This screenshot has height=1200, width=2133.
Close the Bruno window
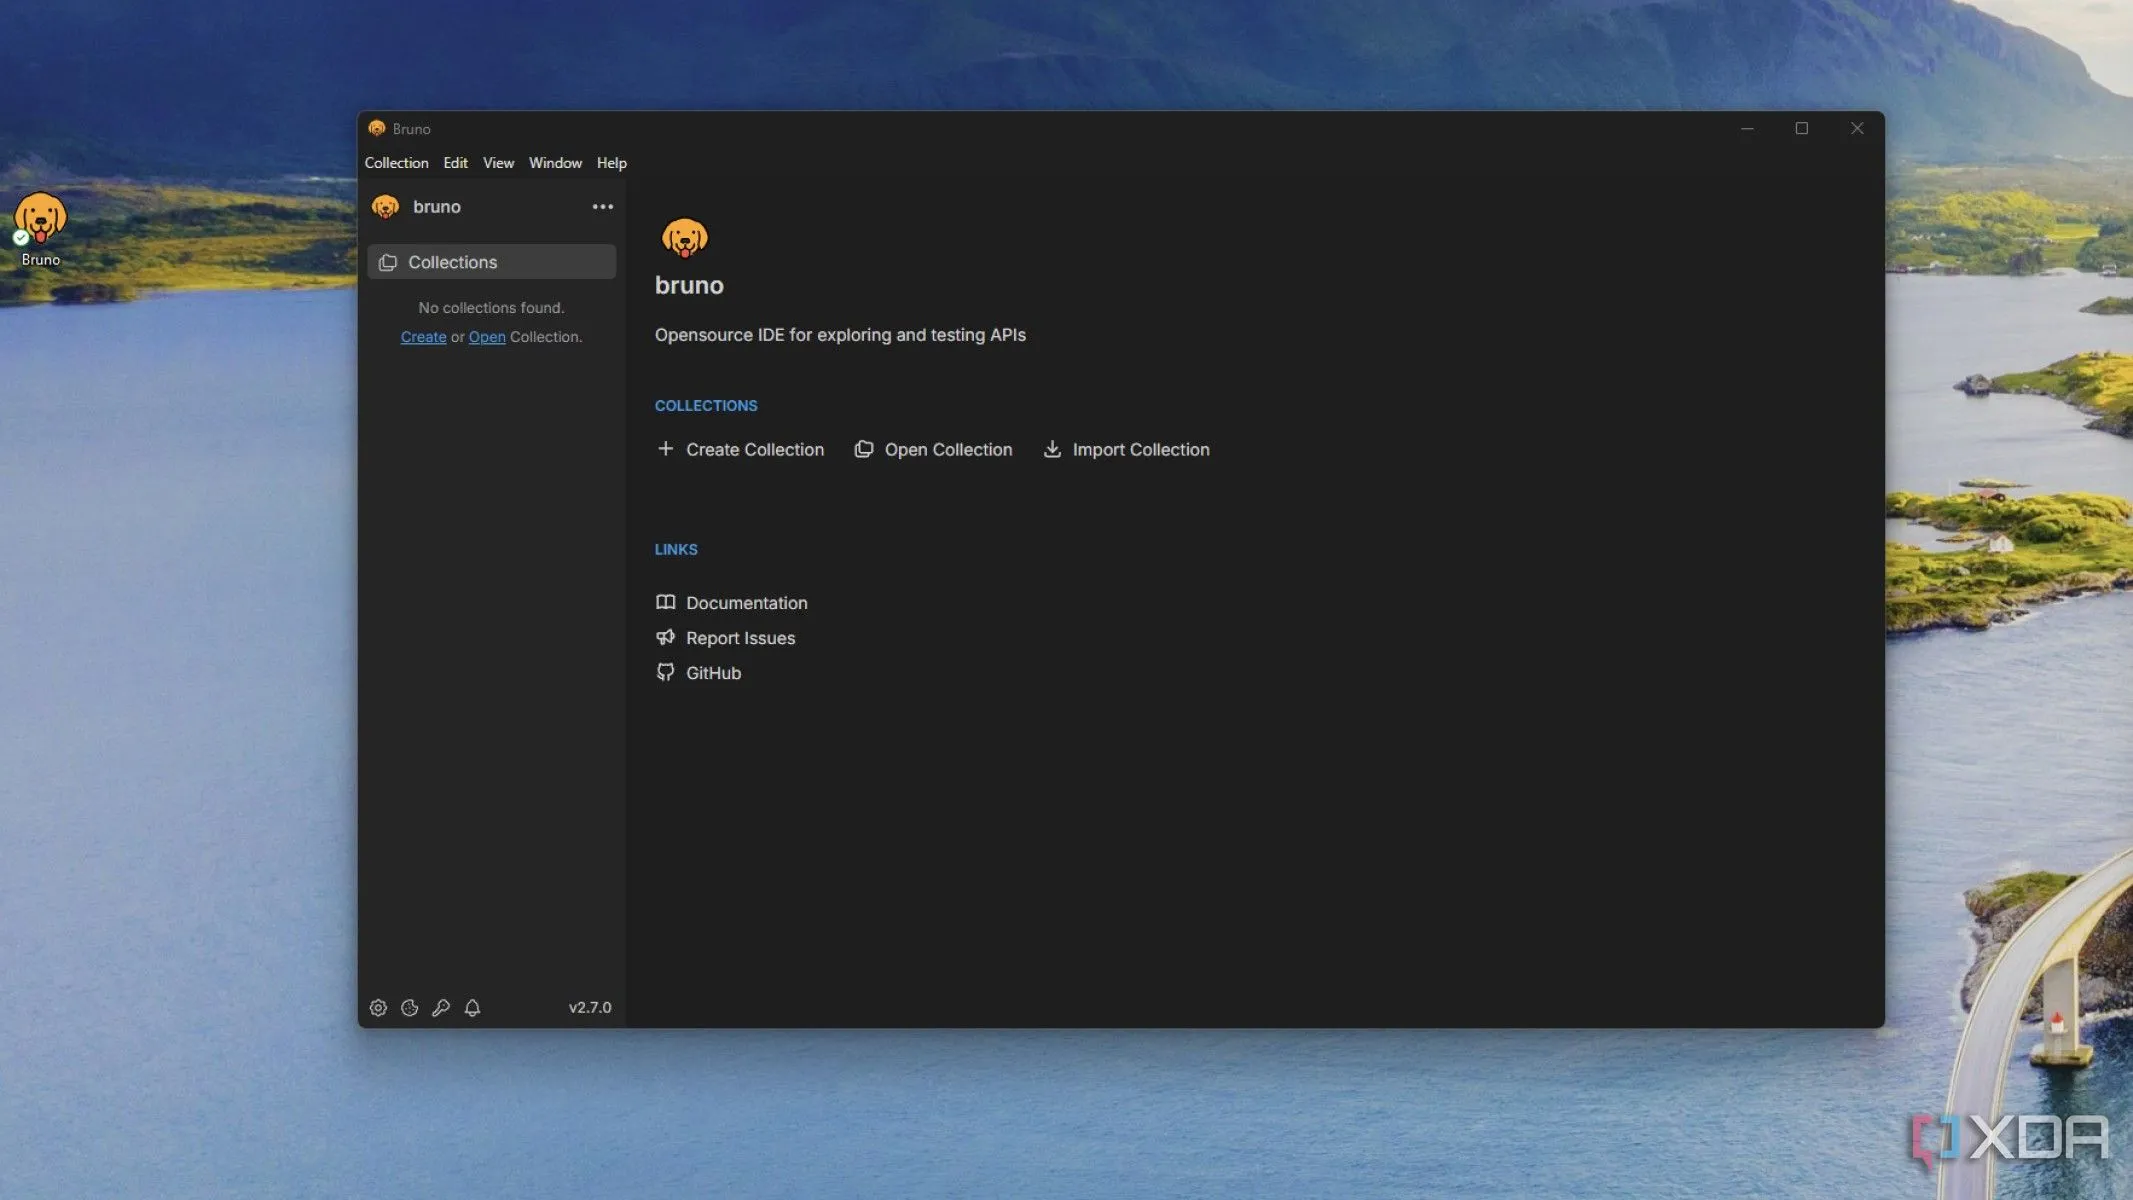tap(1857, 129)
